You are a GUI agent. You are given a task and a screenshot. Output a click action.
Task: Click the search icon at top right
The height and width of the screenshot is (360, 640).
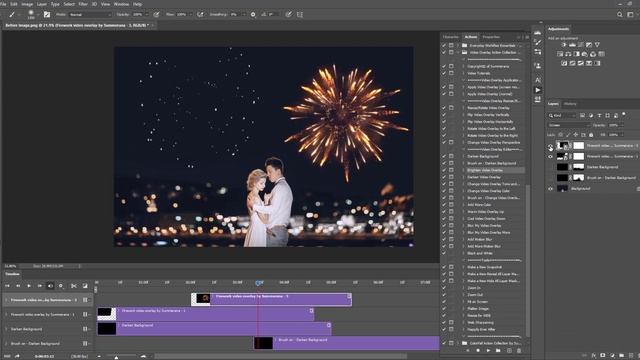pos(620,14)
